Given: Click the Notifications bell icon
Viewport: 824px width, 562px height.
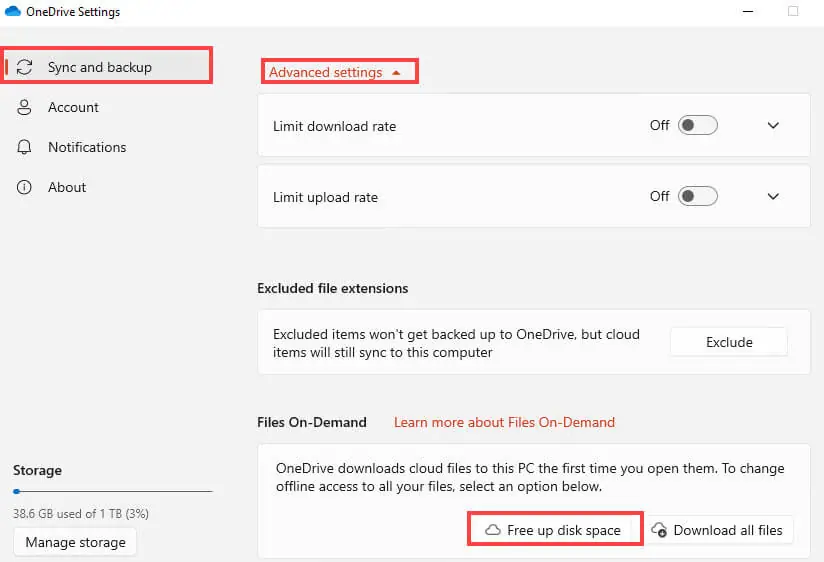Looking at the screenshot, I should 24,147.
